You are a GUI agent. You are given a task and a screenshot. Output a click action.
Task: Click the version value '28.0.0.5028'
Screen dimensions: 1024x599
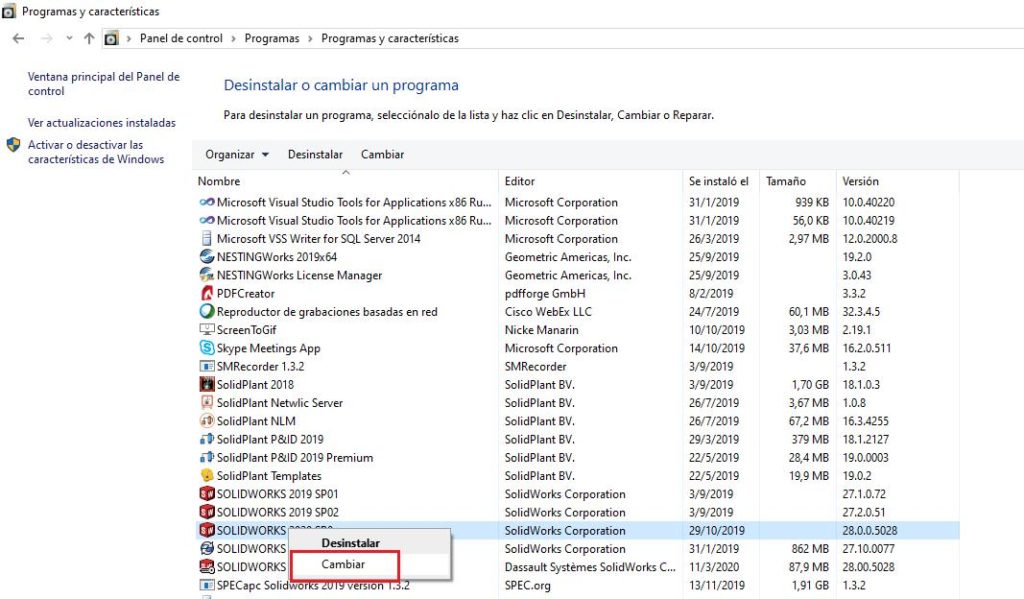(869, 530)
